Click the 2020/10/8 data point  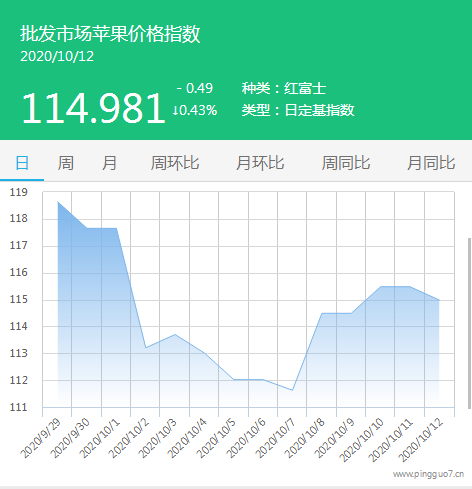coord(322,313)
